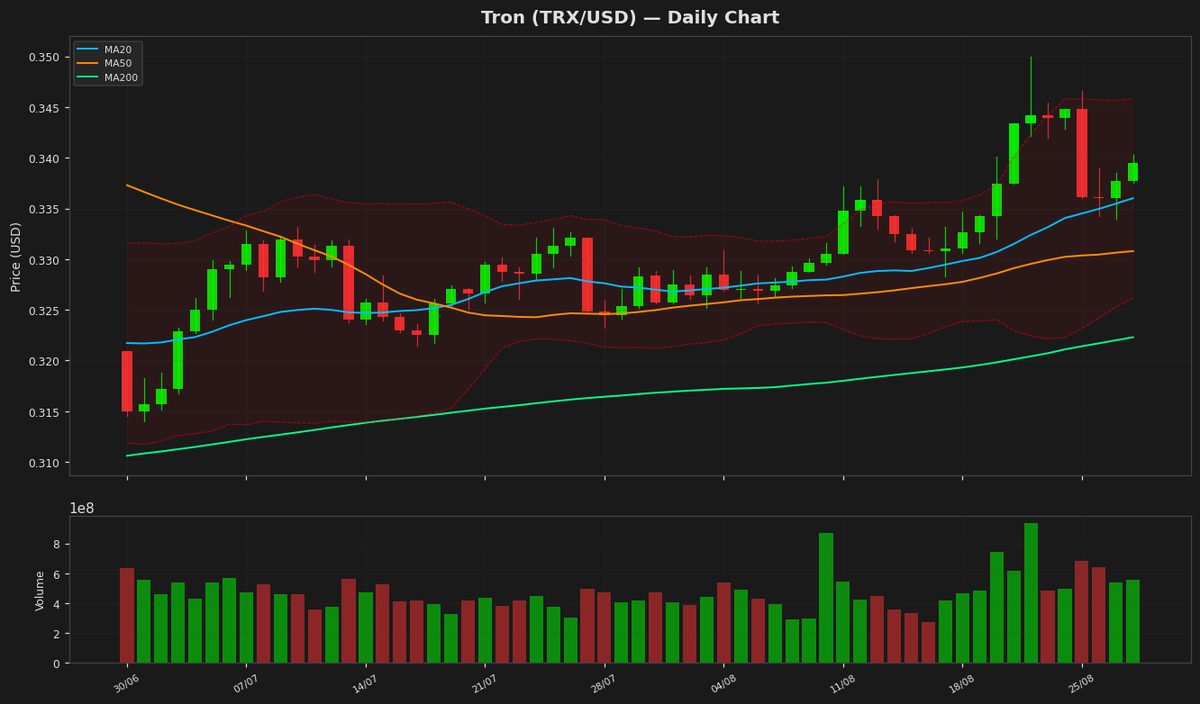
Task: Click the volume axis tick 0
Action: pos(56,663)
